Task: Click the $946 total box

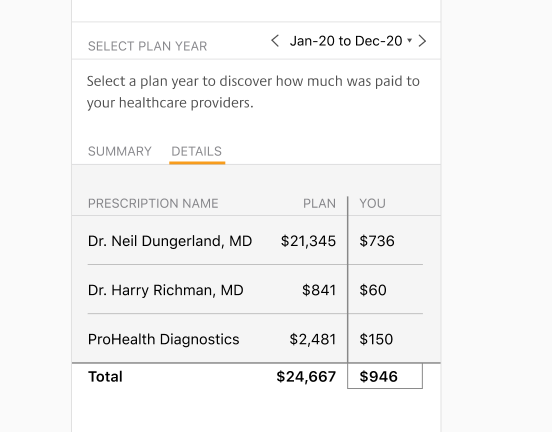Action: 385,376
